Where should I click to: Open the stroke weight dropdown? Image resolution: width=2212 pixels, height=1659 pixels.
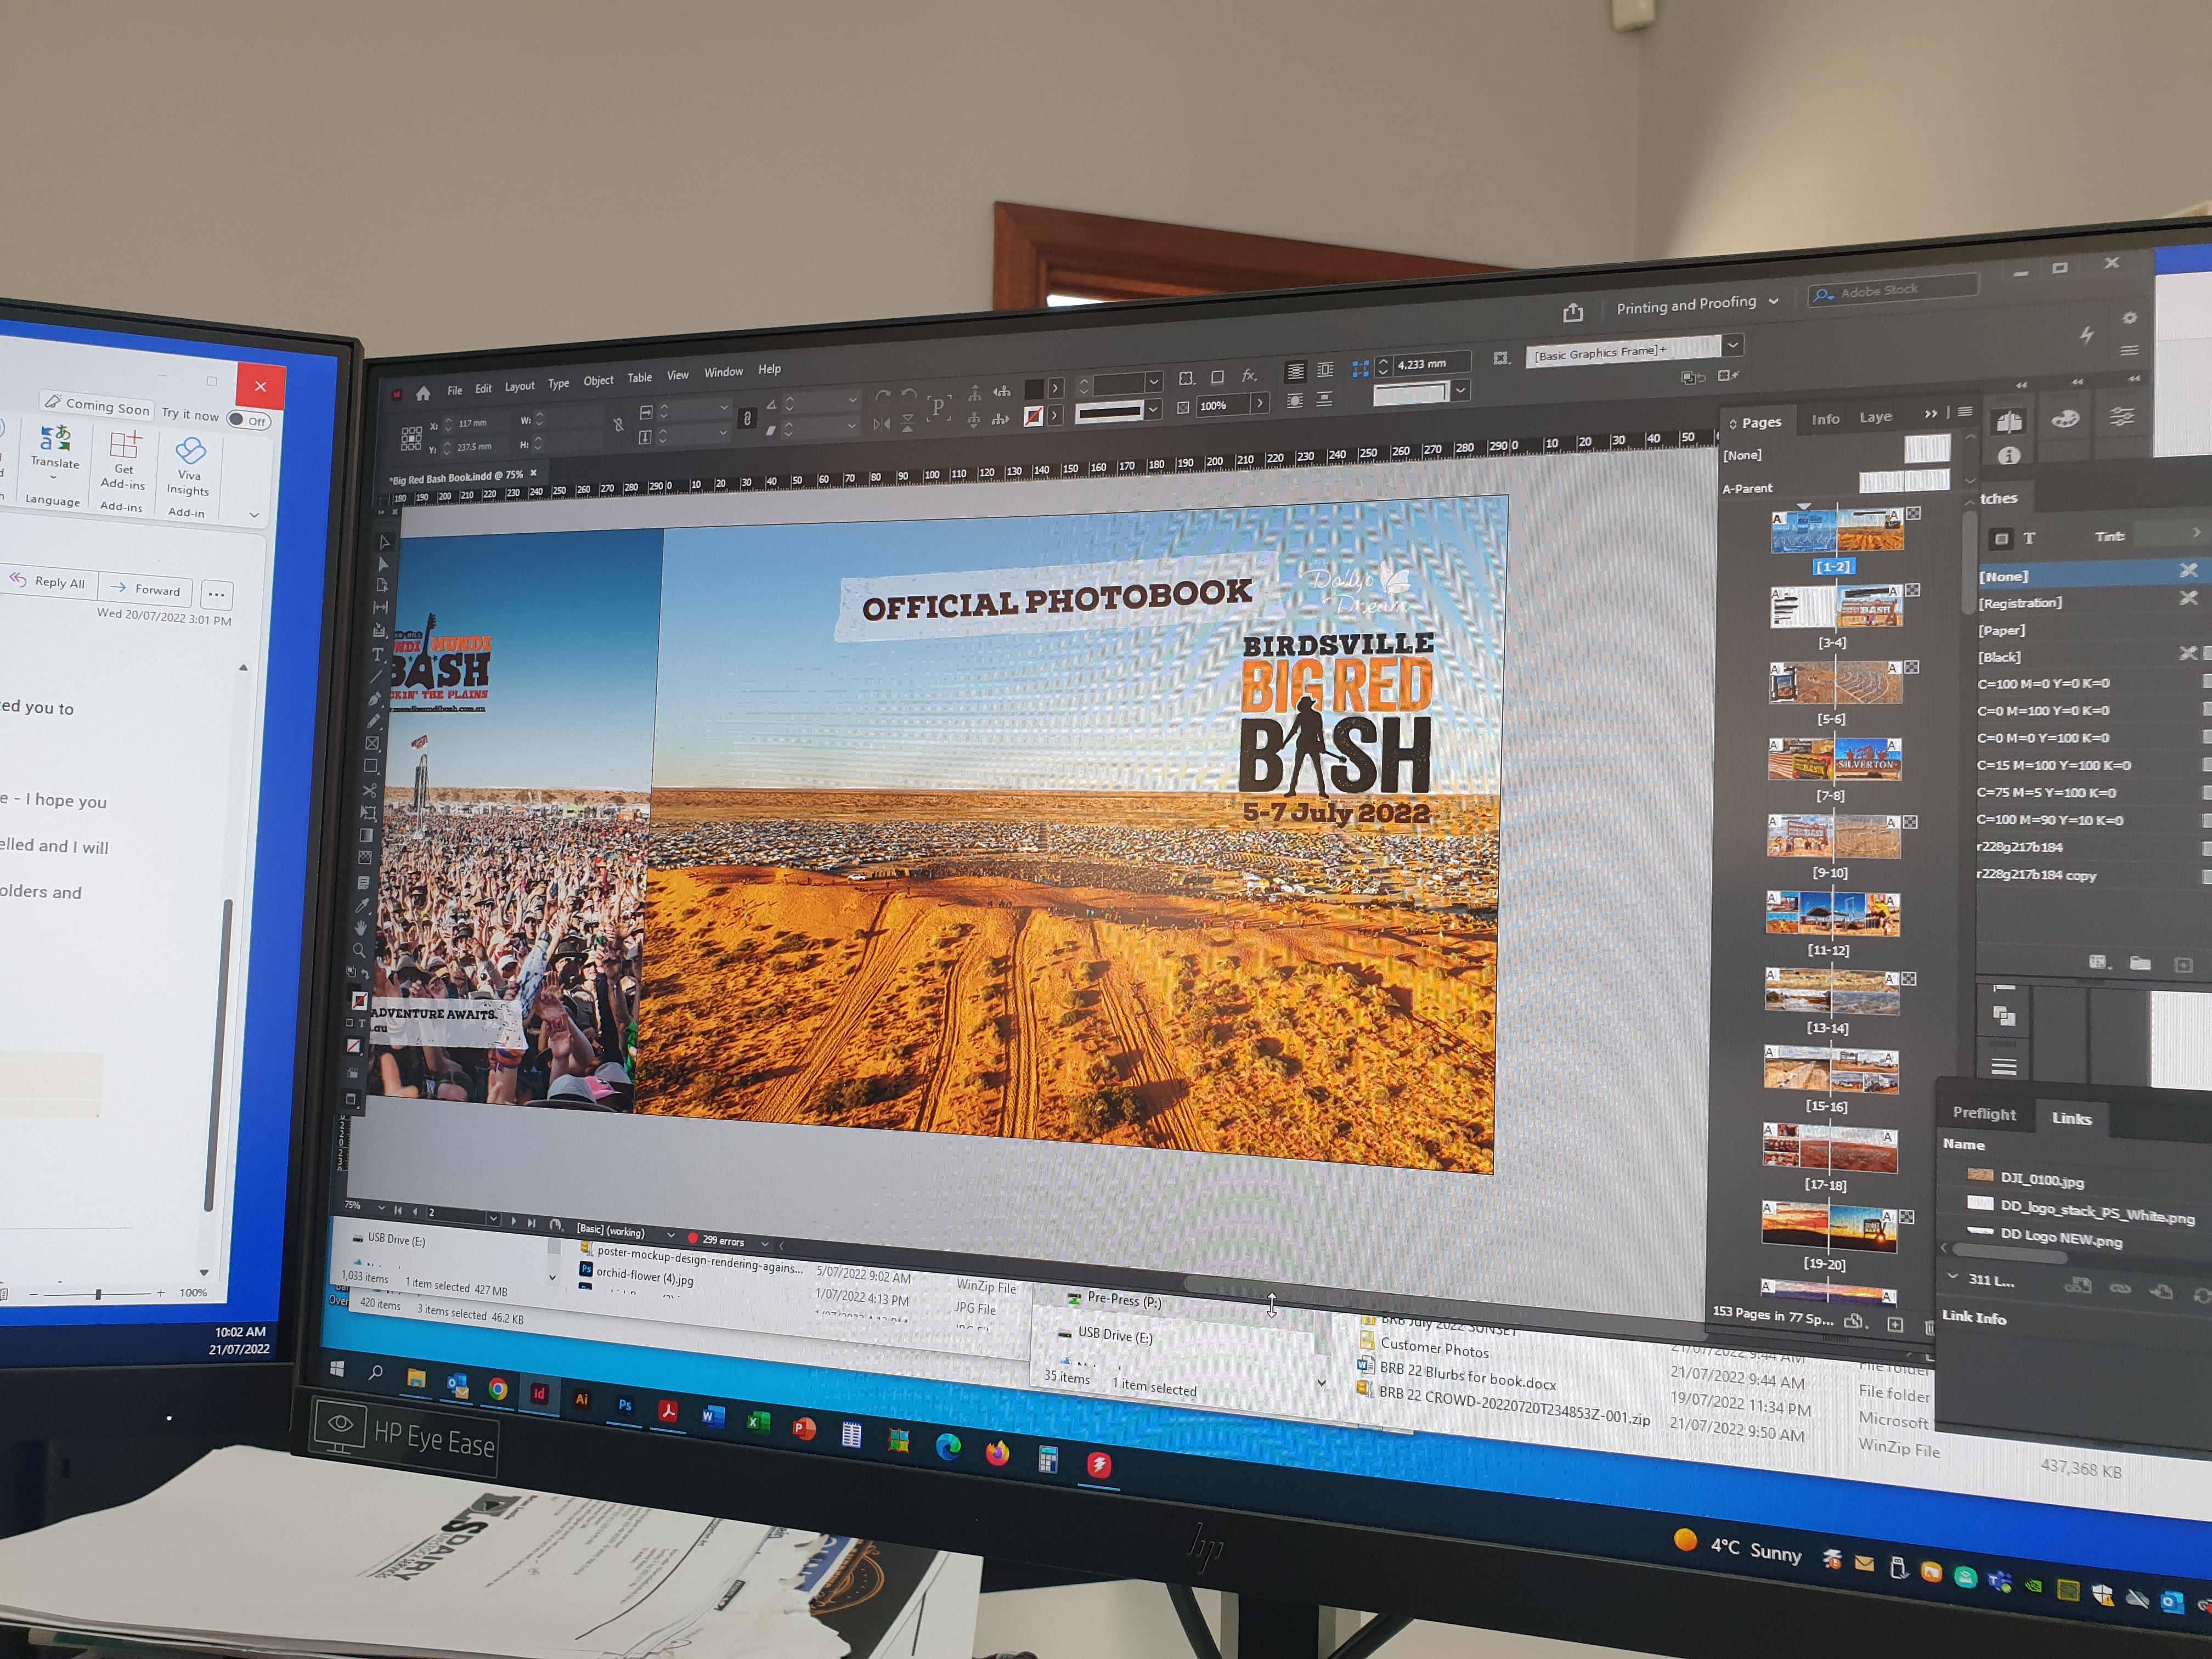(1154, 382)
